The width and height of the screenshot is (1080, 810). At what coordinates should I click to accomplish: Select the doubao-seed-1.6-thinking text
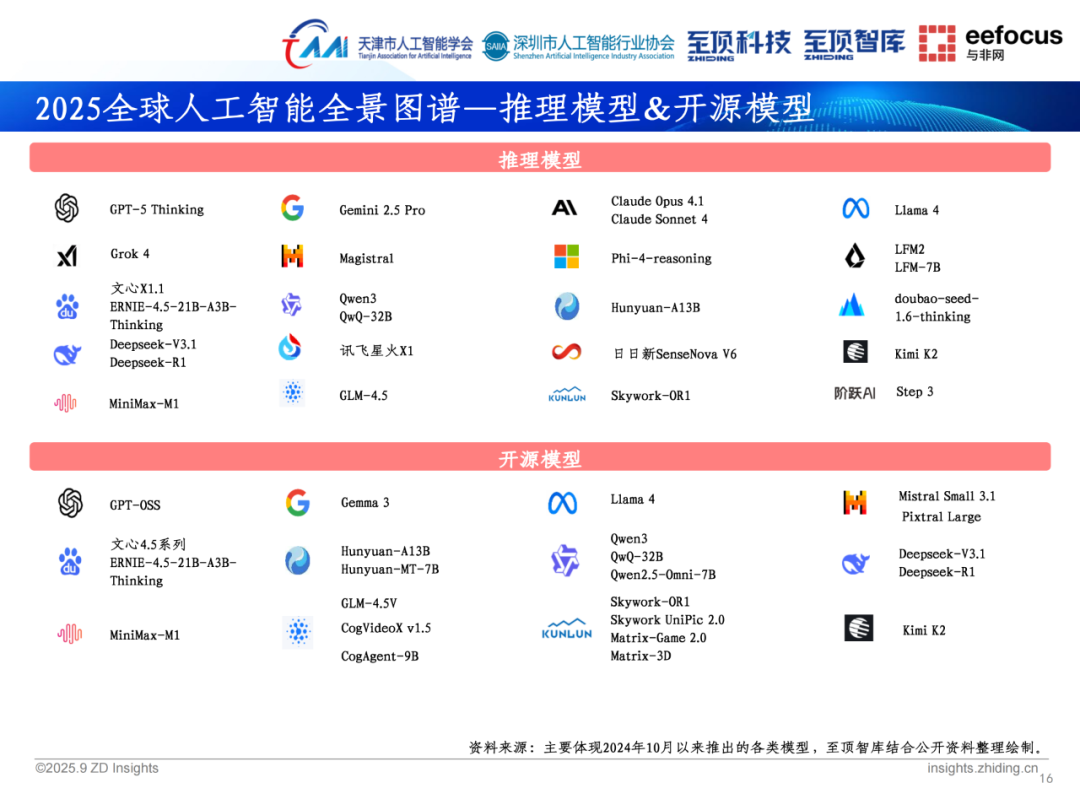coord(936,308)
